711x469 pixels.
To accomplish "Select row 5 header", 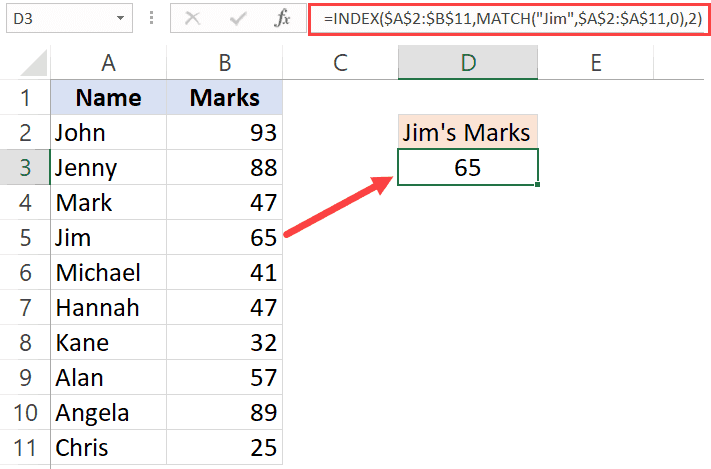I will tap(25, 237).
